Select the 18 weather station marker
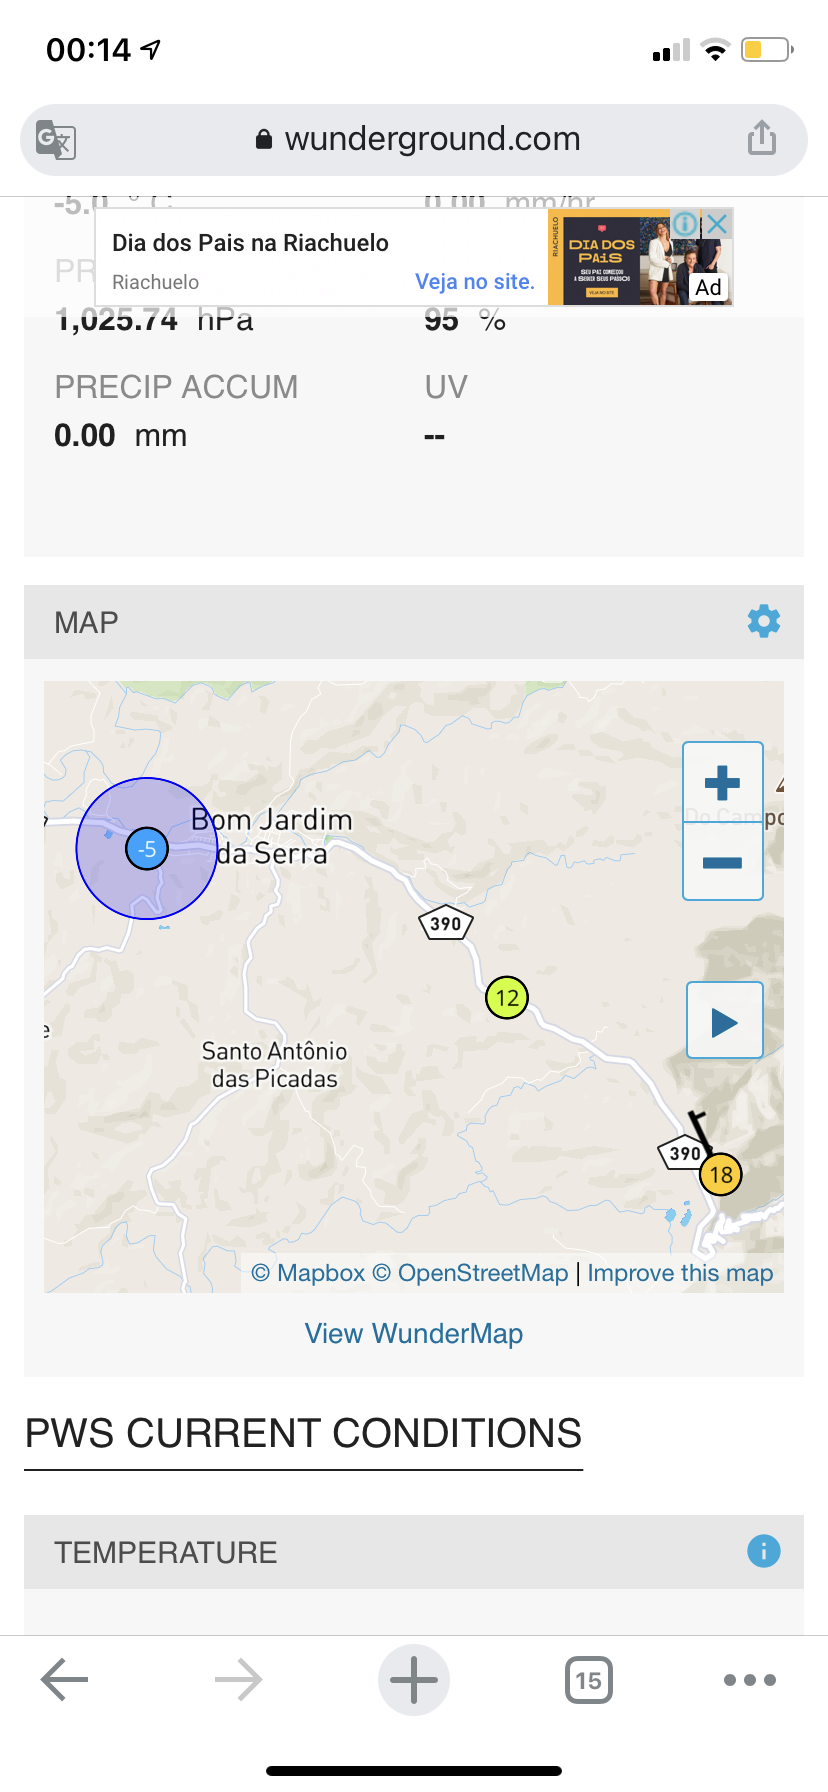The image size is (828, 1792). coord(721,1174)
